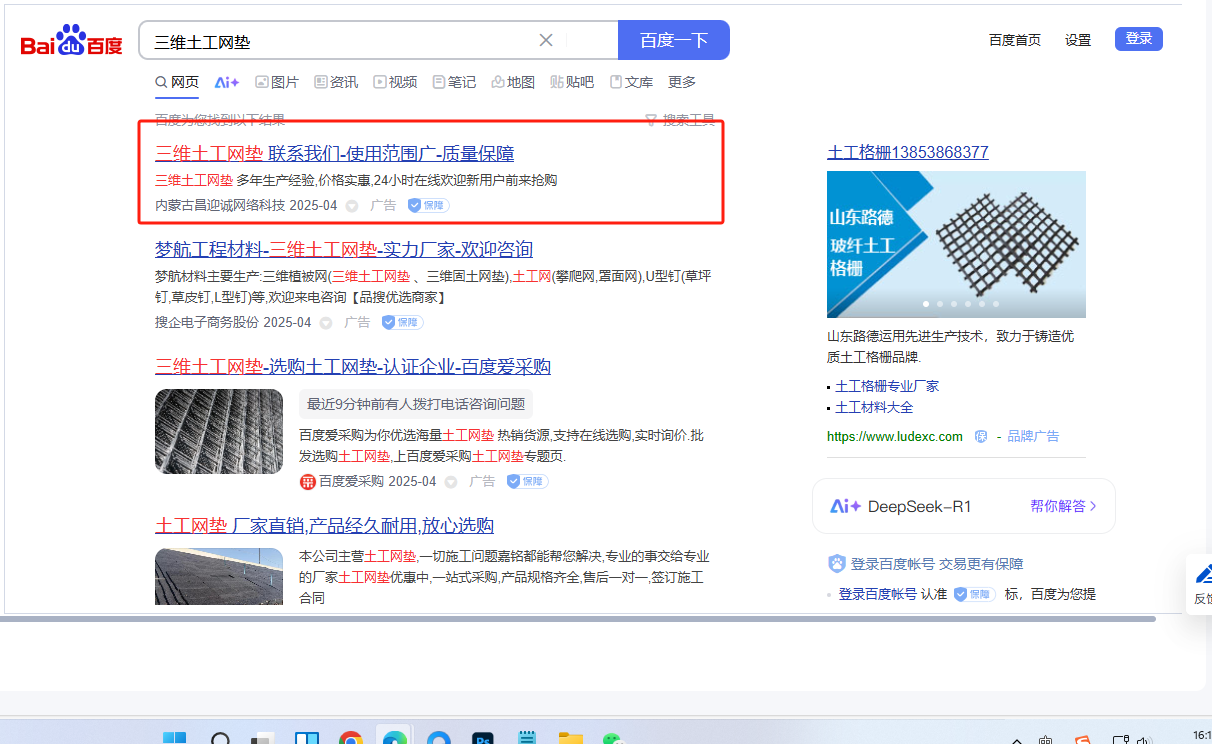Expand dropdown arrow beside 百度爱采购 2025-04

[451, 482]
